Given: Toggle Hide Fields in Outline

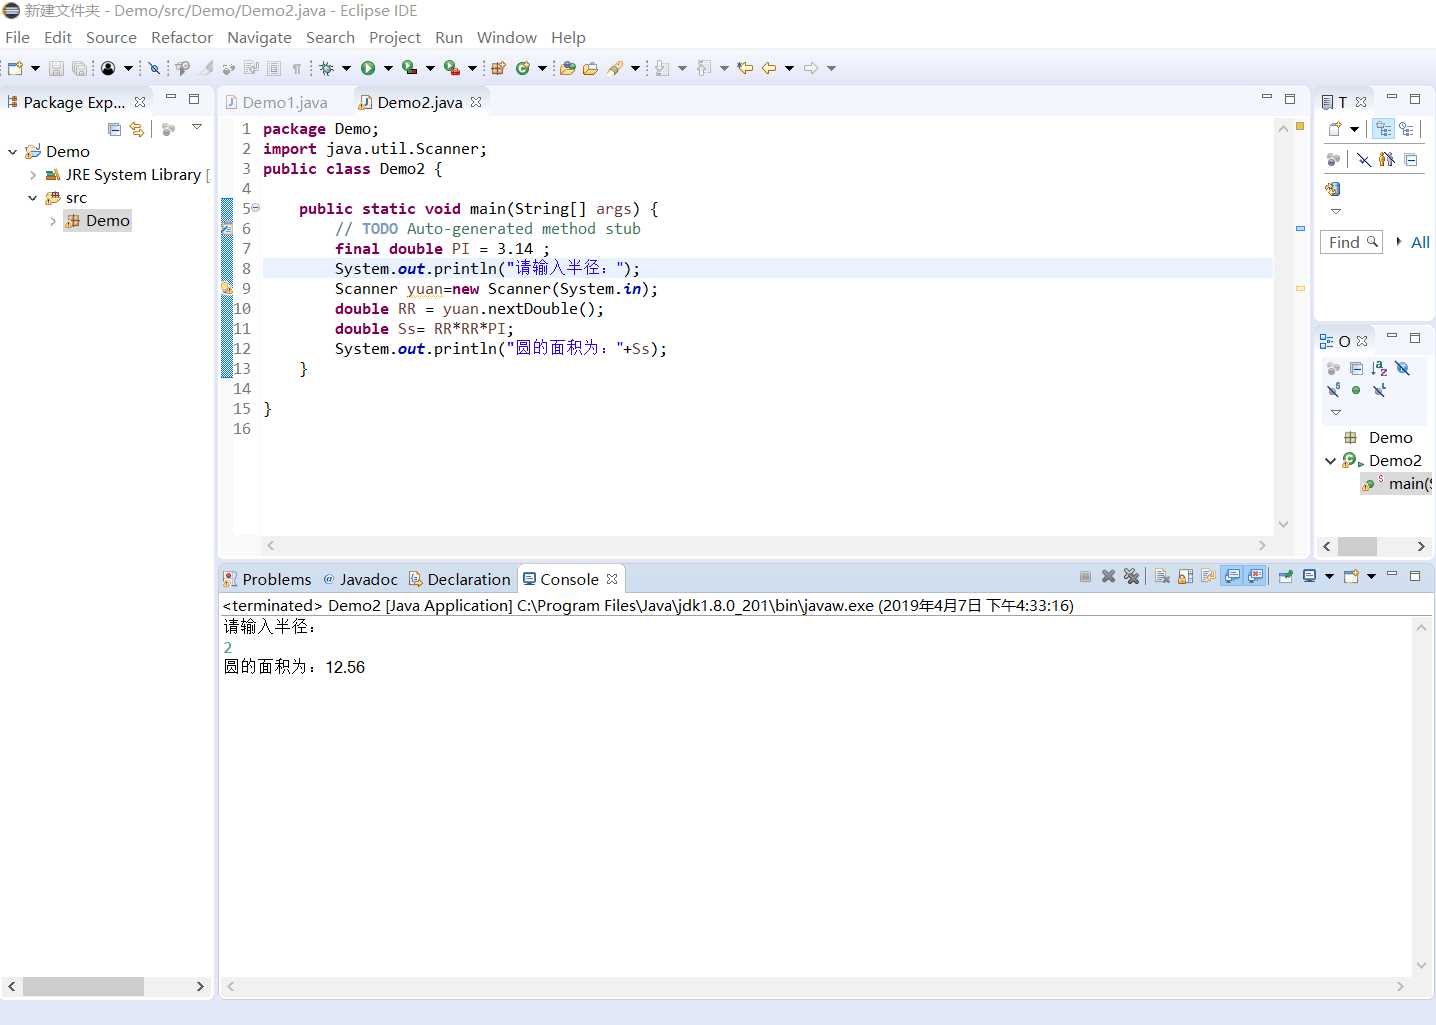Looking at the screenshot, I should (1402, 368).
